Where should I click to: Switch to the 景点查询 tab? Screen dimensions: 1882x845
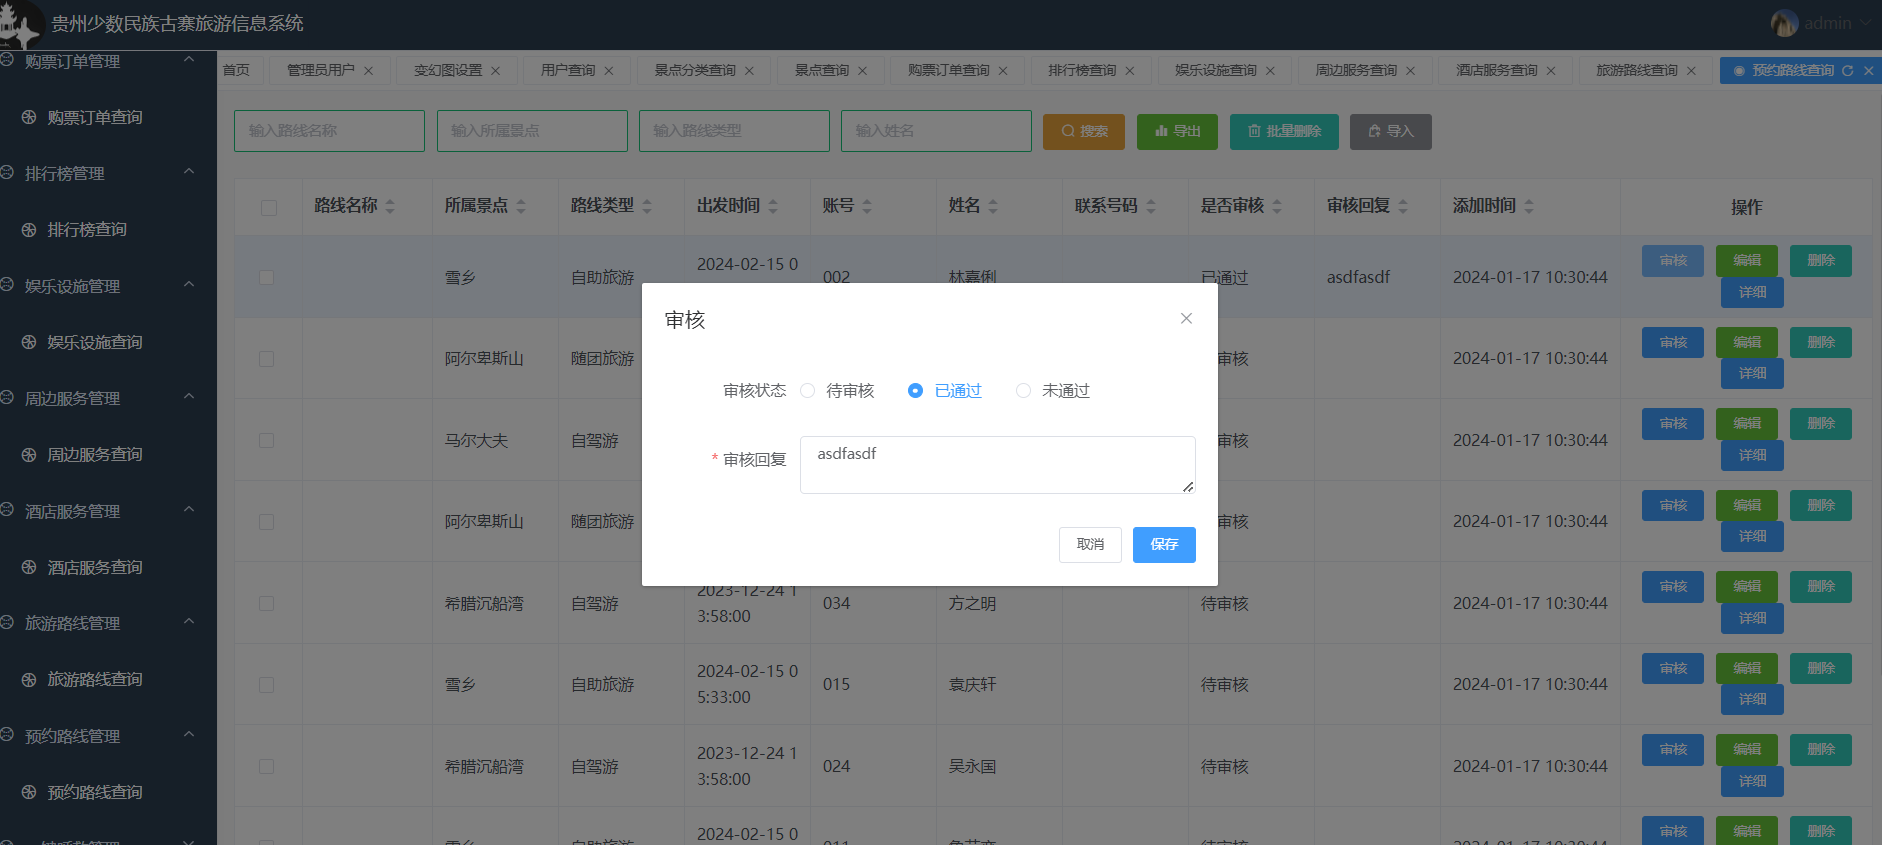[822, 70]
